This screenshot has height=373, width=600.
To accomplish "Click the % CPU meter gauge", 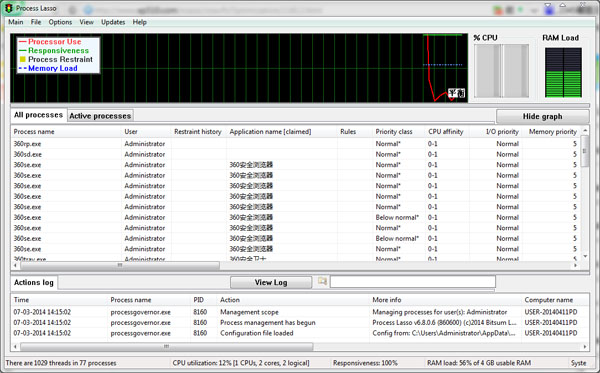I will coord(501,71).
